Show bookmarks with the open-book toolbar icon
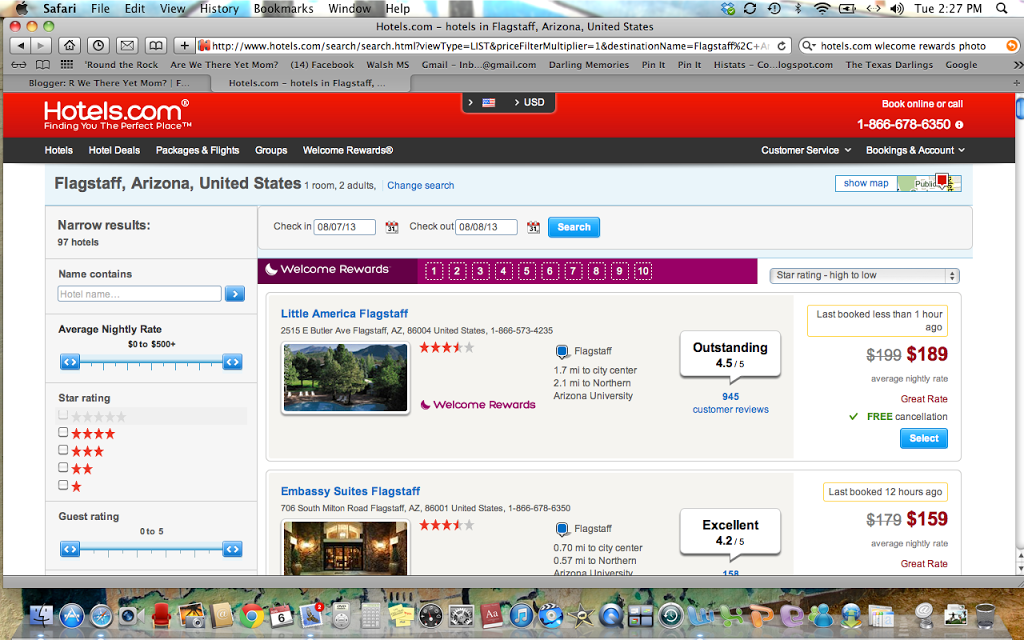The image size is (1024, 640). point(155,46)
